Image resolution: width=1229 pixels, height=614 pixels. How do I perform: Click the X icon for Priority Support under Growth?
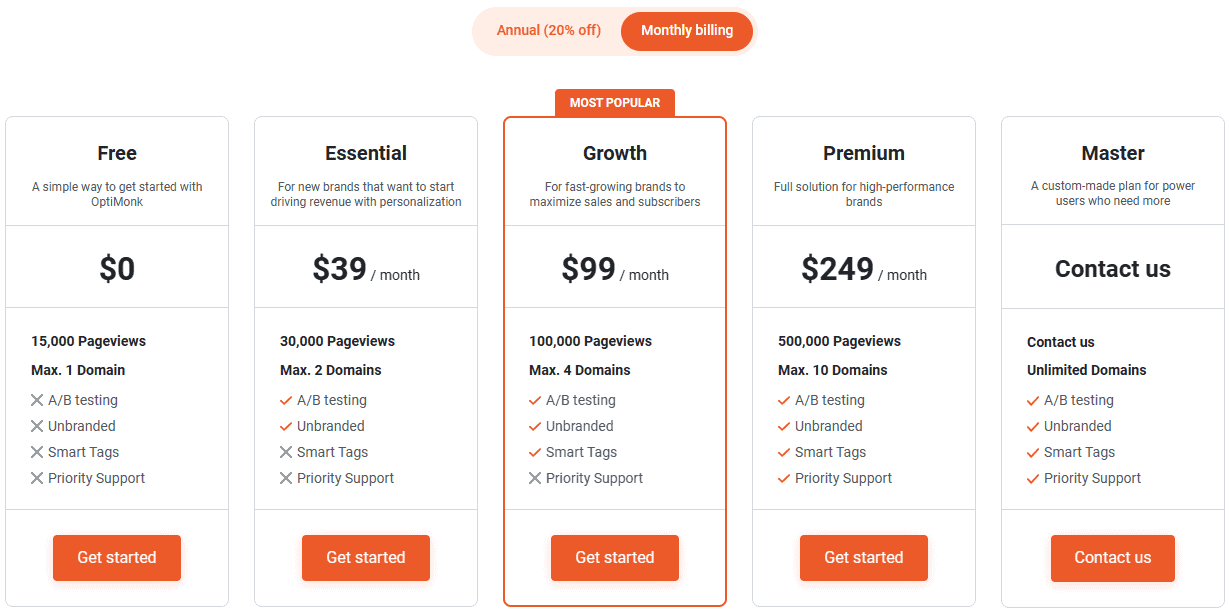[x=534, y=477]
